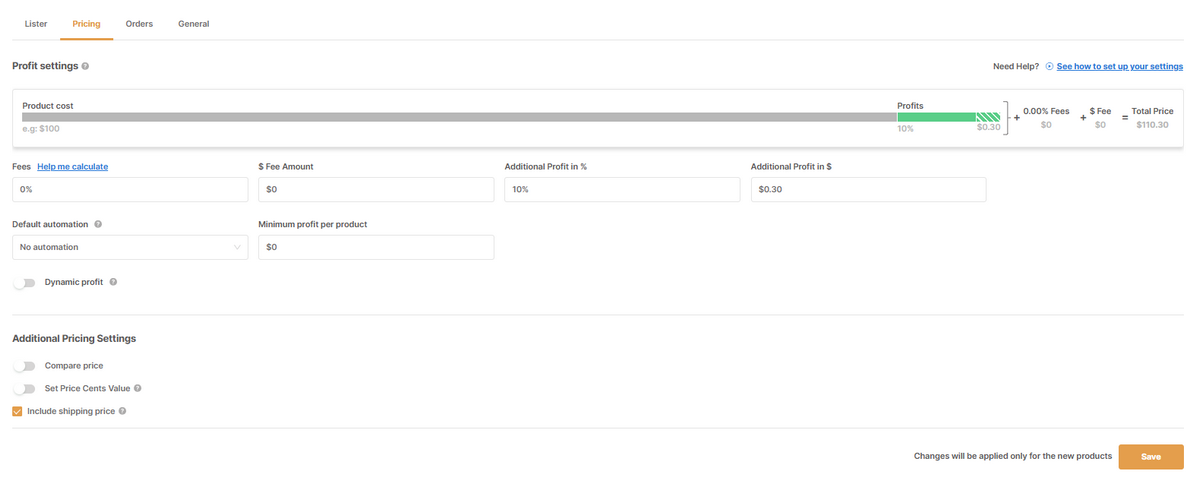Click help icon beside Set Price Cents Value
The height and width of the screenshot is (481, 1200).
[138, 388]
